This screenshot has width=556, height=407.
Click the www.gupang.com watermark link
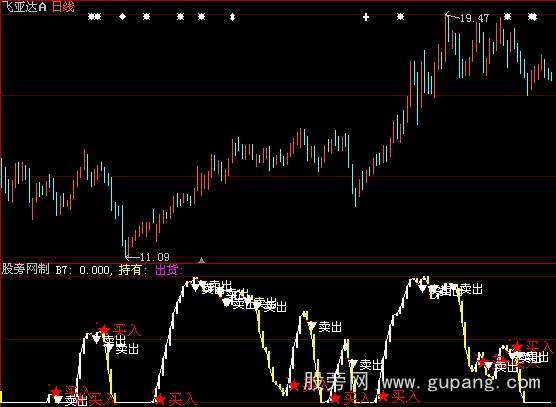[x=462, y=383]
